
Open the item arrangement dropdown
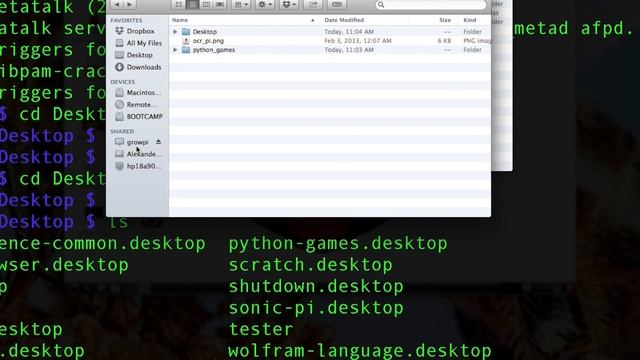(241, 4)
